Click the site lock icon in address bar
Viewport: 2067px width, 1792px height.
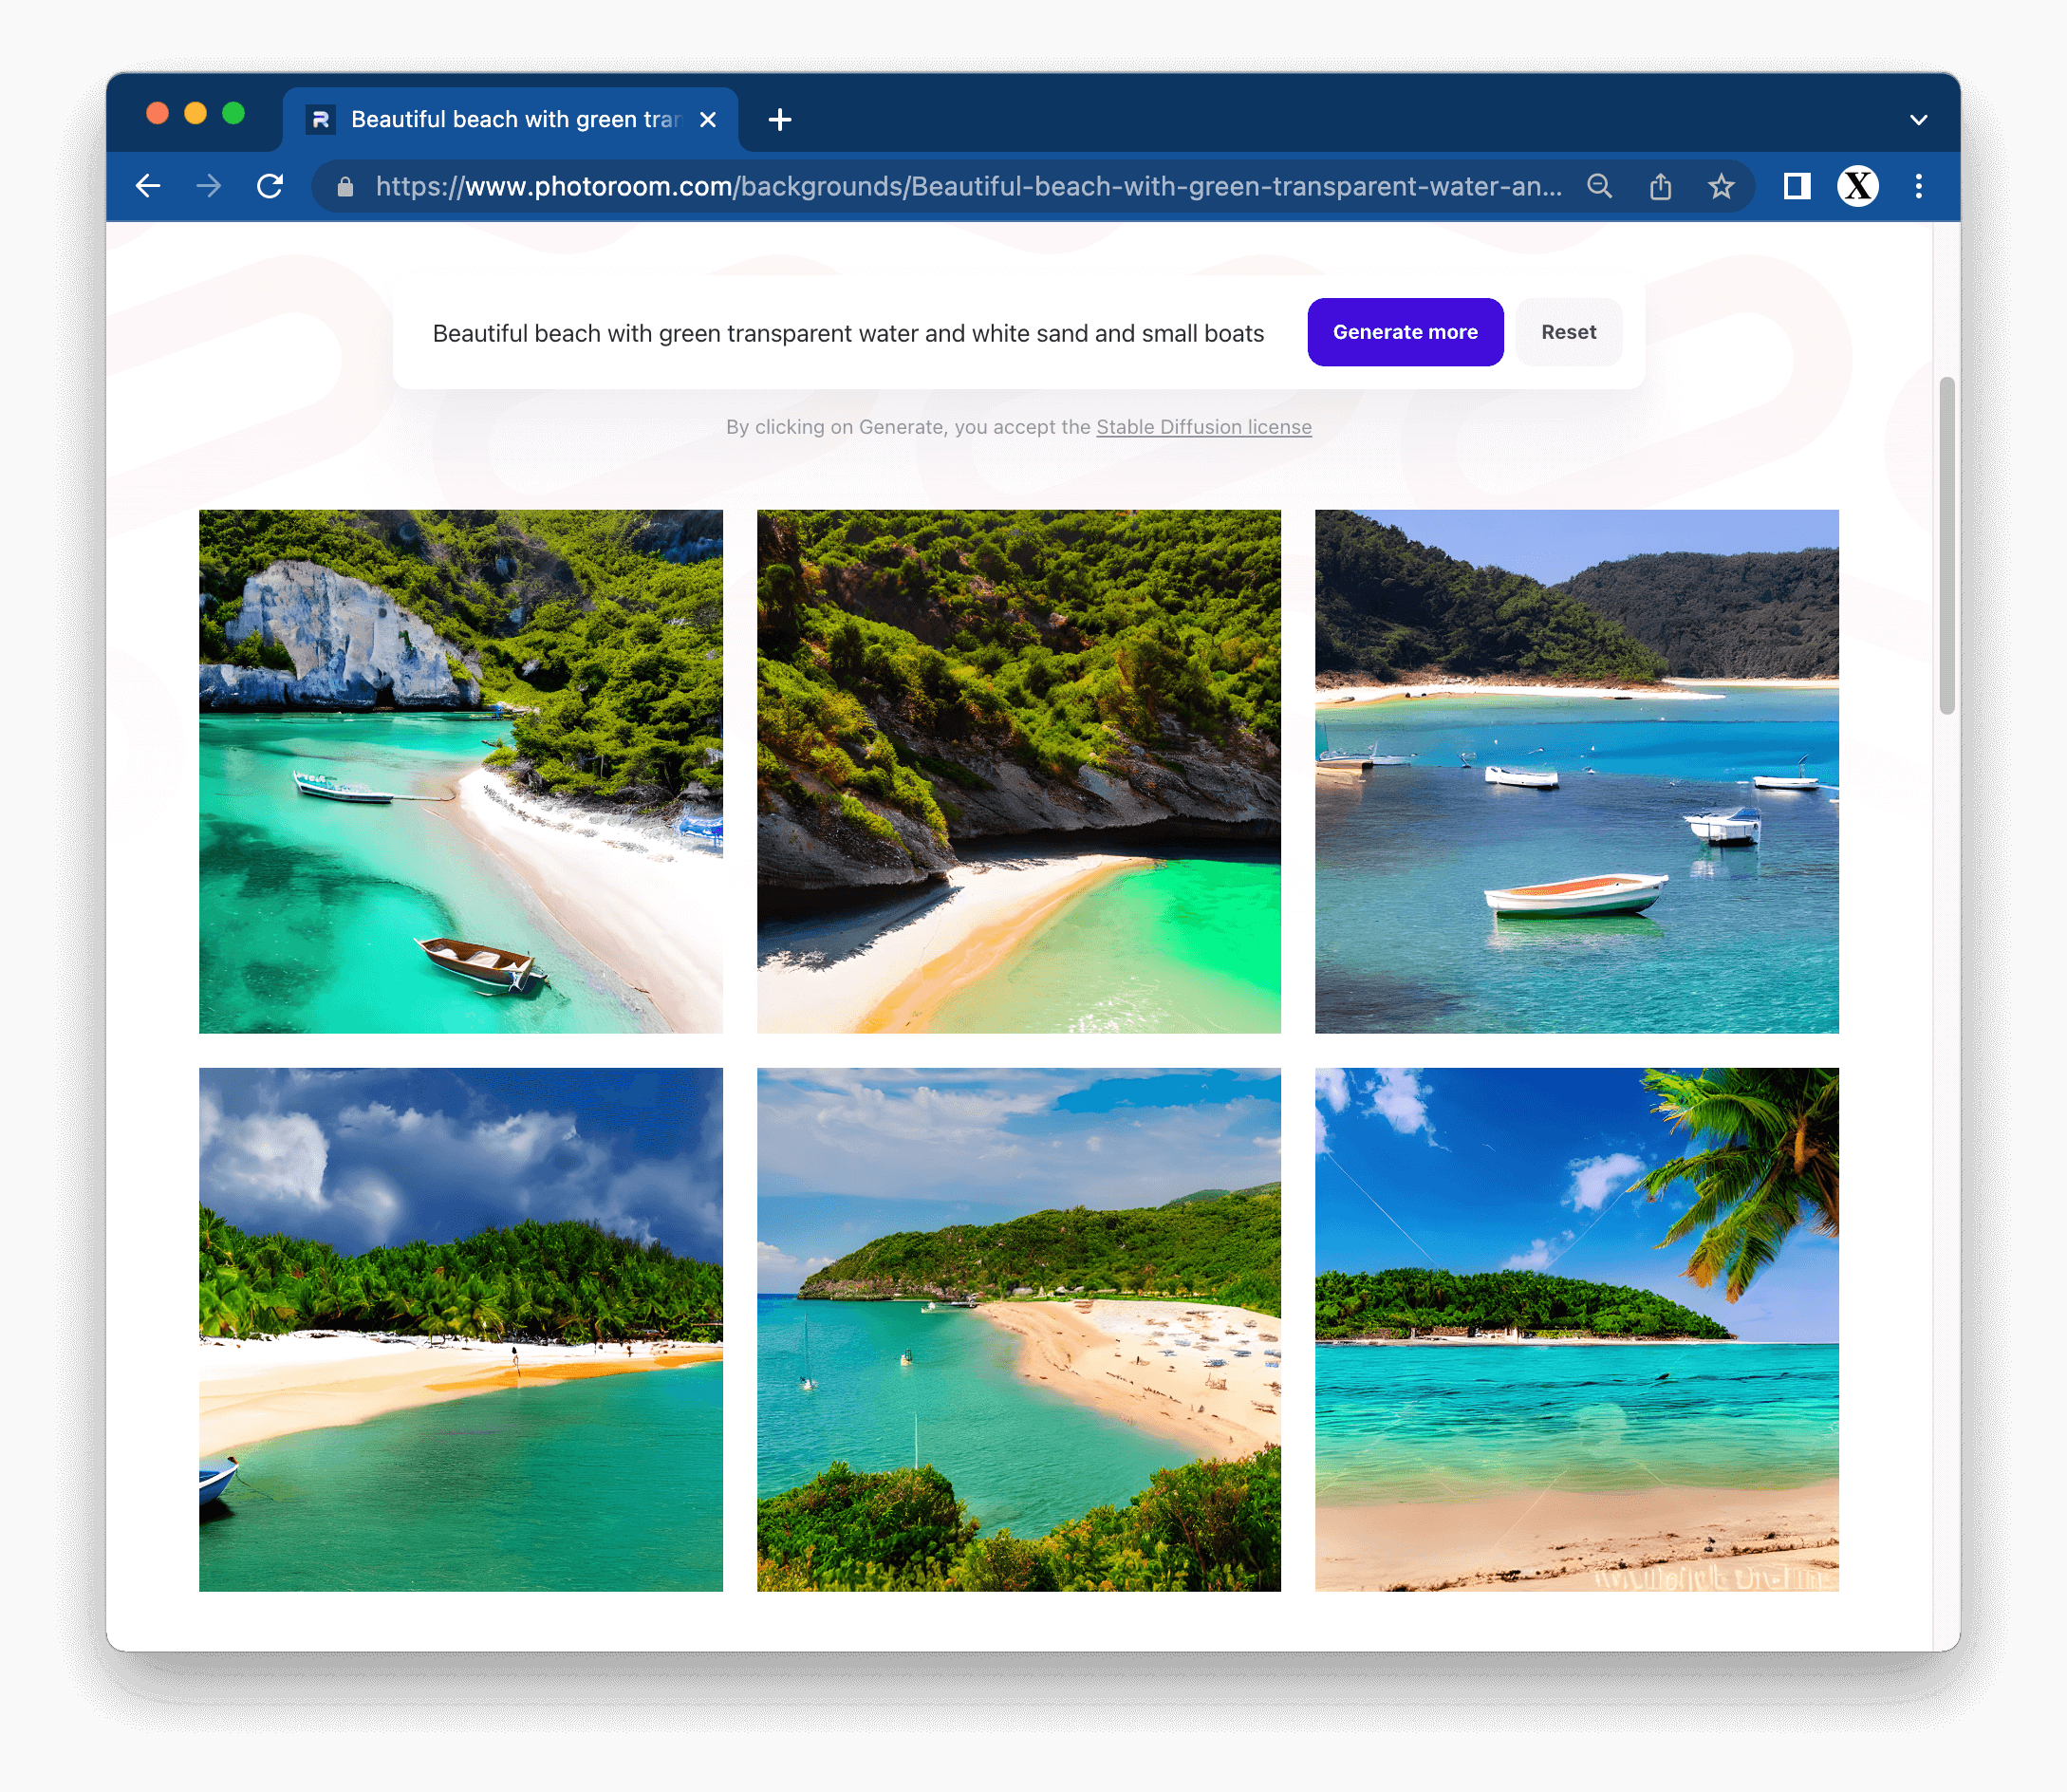[x=345, y=187]
